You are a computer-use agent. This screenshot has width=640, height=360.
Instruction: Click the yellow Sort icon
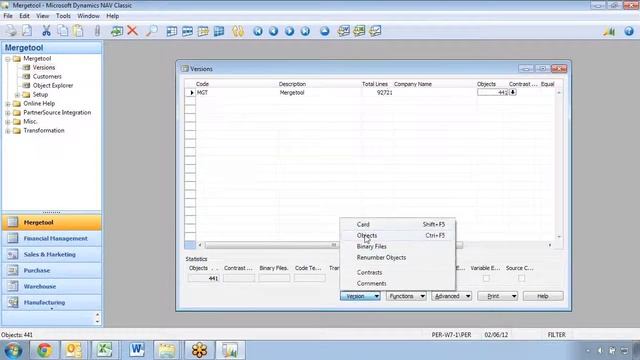238,31
